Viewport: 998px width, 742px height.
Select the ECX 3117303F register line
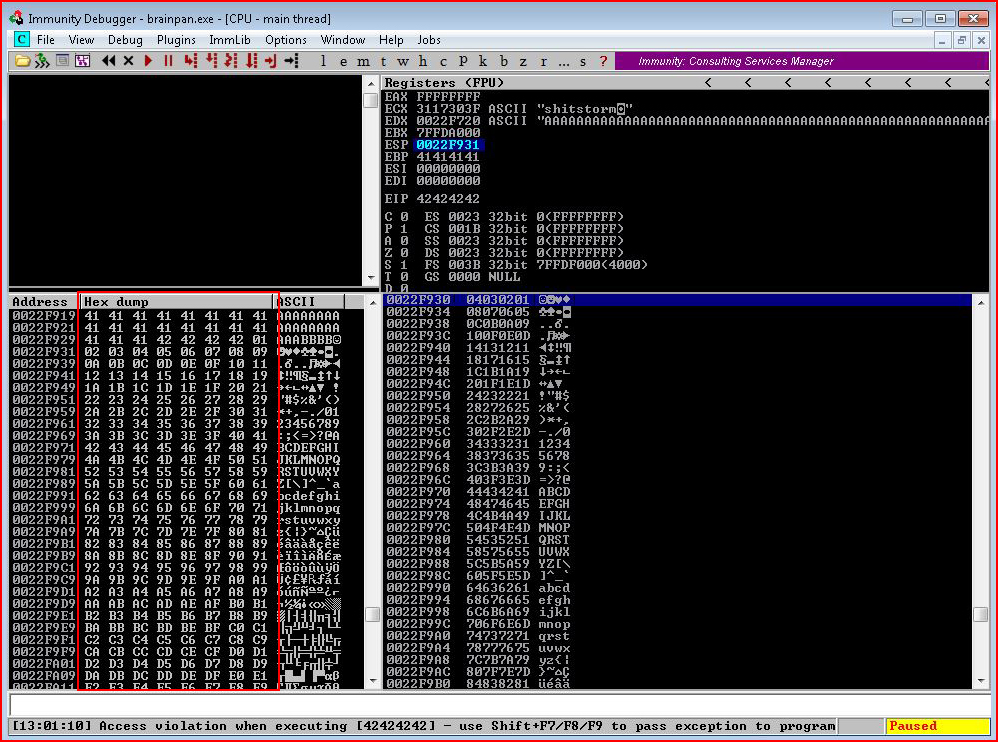509,109
